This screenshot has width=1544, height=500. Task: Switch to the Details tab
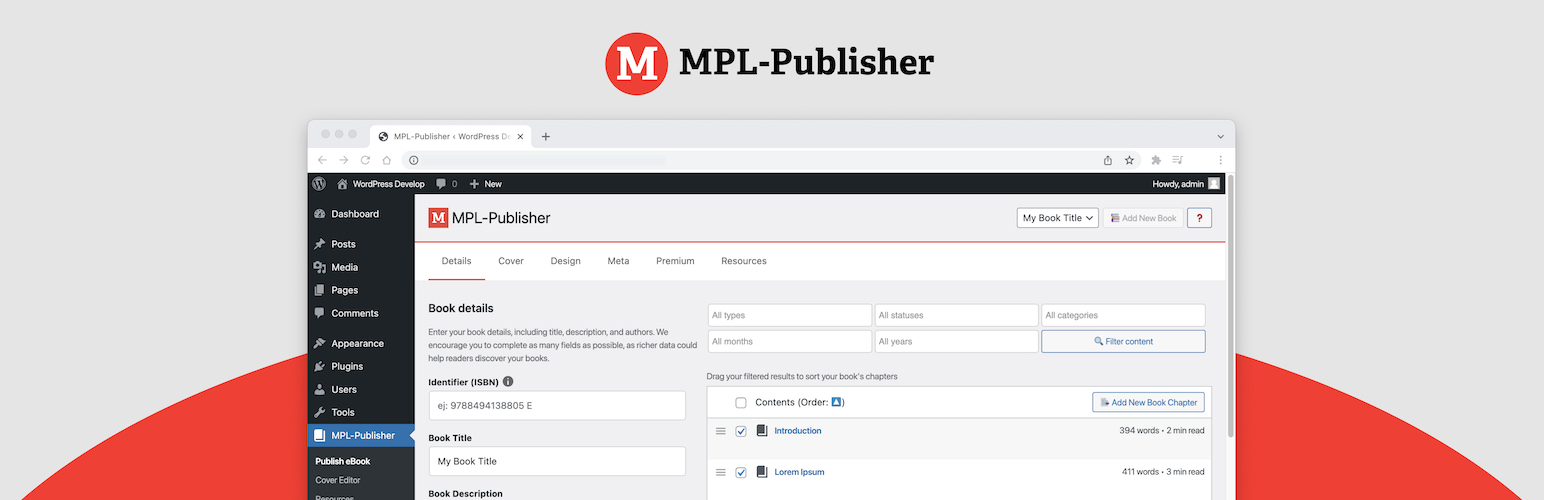456,261
